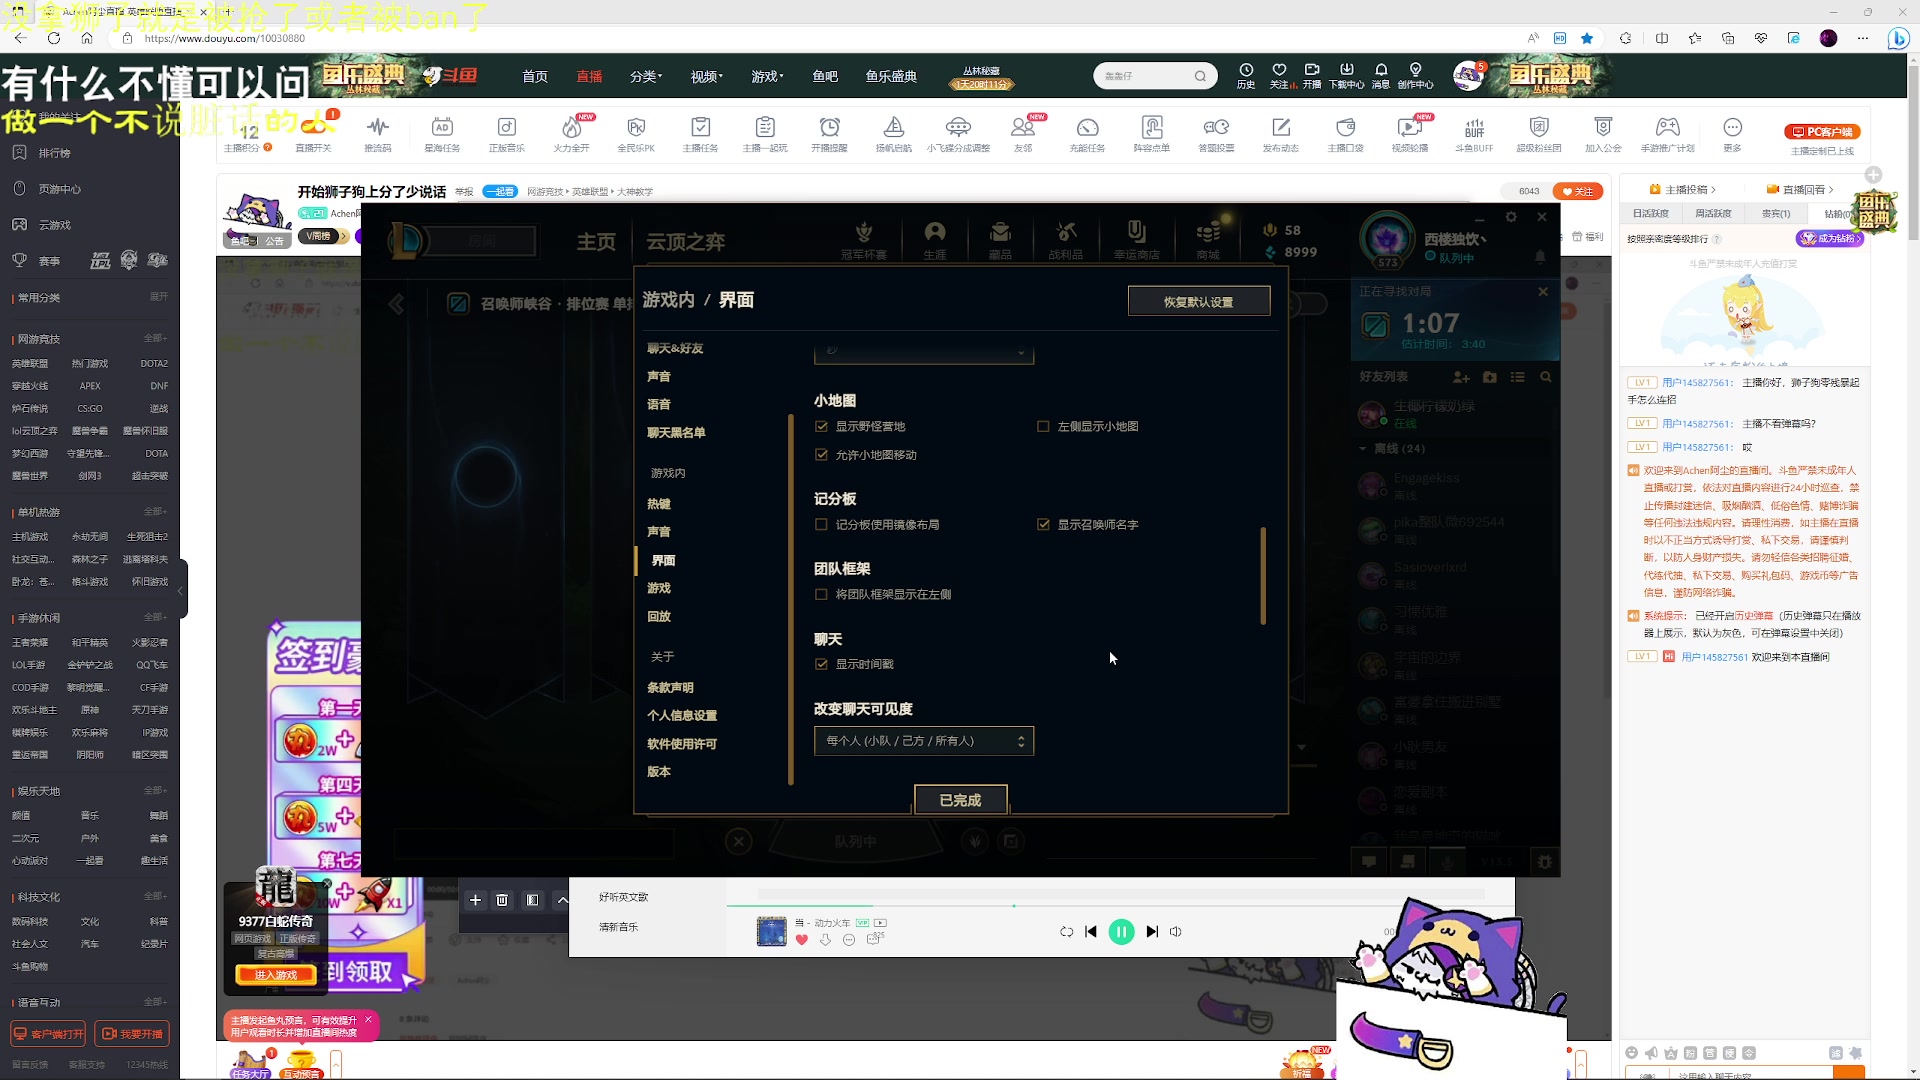Screen dimensions: 1920x1080
Task: Click the settings panel vertical scrollbar
Action: pyautogui.click(x=1263, y=576)
